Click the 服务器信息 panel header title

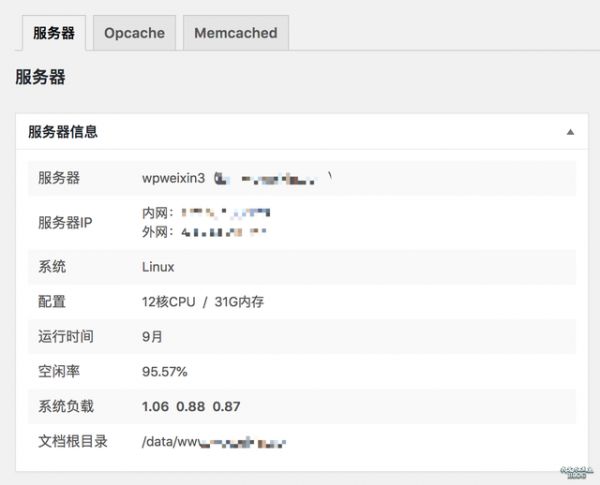[x=62, y=131]
